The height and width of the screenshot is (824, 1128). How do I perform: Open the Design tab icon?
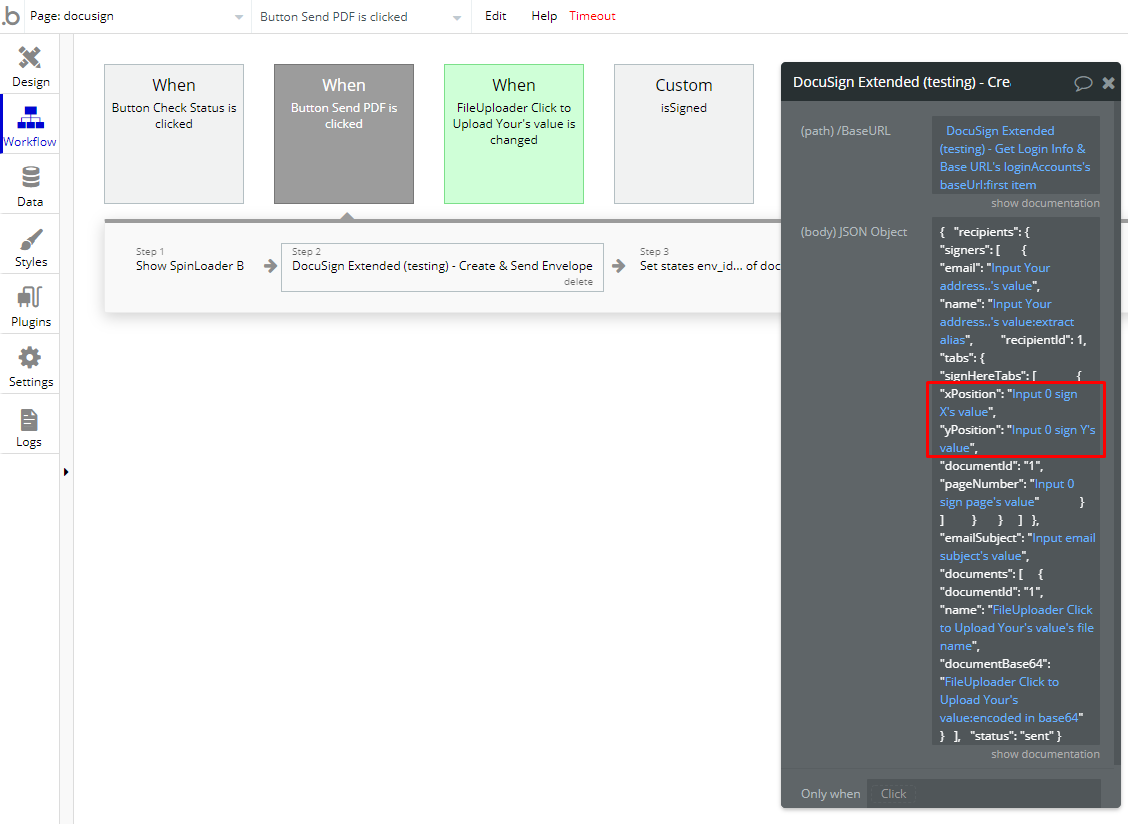pyautogui.click(x=30, y=58)
